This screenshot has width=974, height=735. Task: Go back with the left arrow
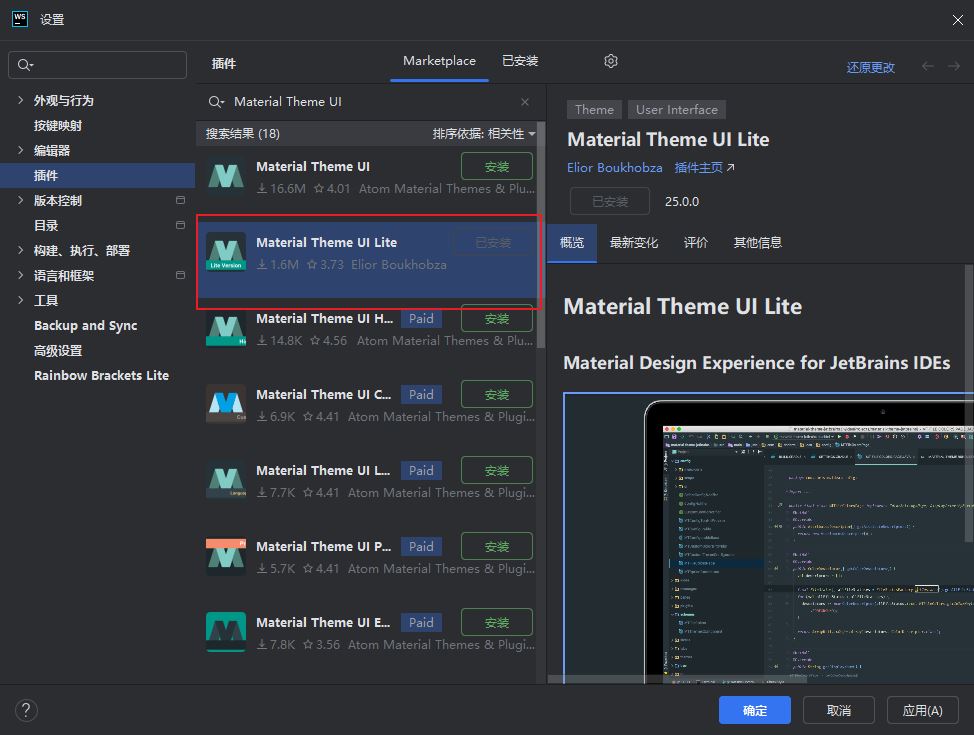tap(927, 66)
